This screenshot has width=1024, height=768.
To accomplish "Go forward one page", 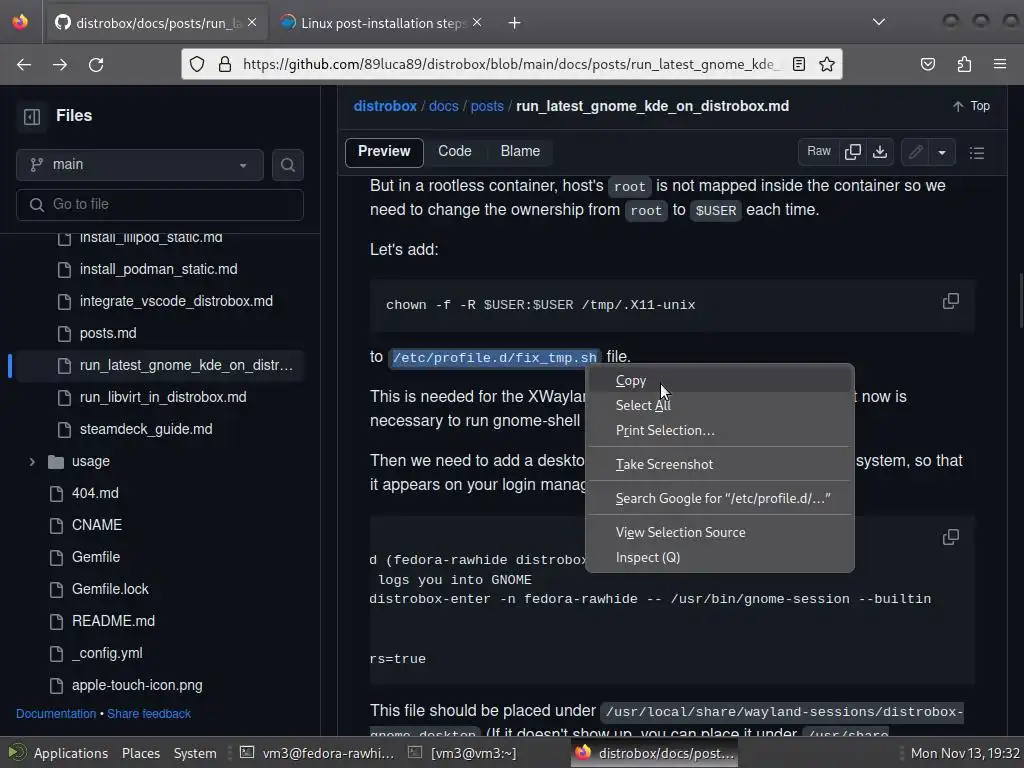I will point(60,65).
